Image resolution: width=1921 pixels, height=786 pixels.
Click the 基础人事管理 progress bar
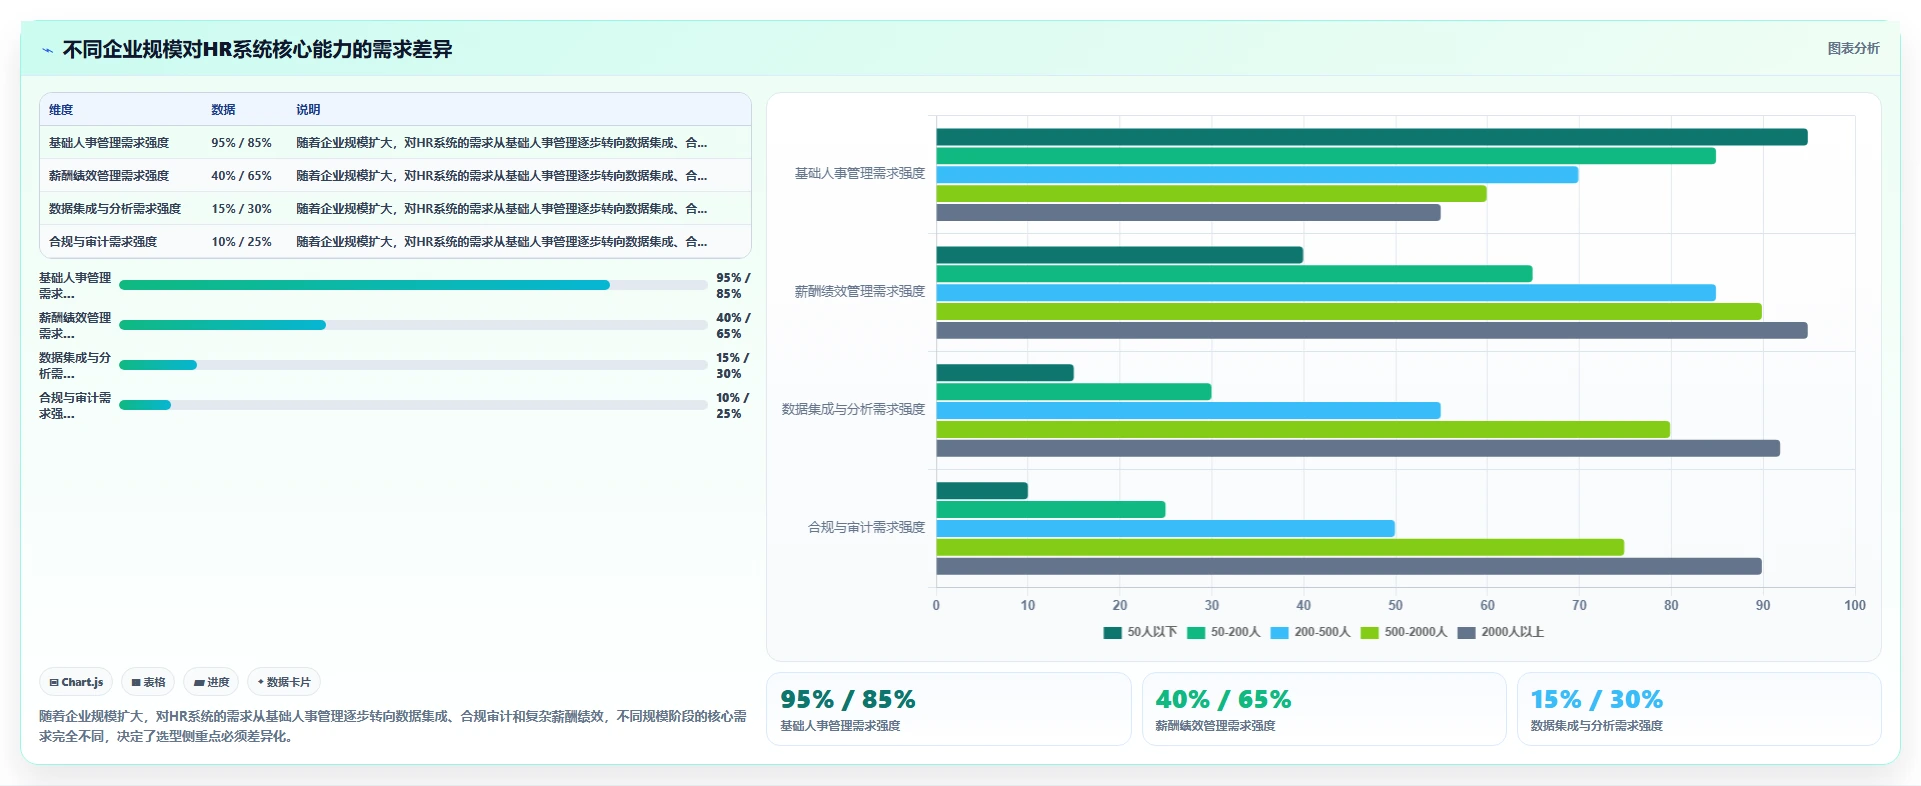tap(413, 285)
